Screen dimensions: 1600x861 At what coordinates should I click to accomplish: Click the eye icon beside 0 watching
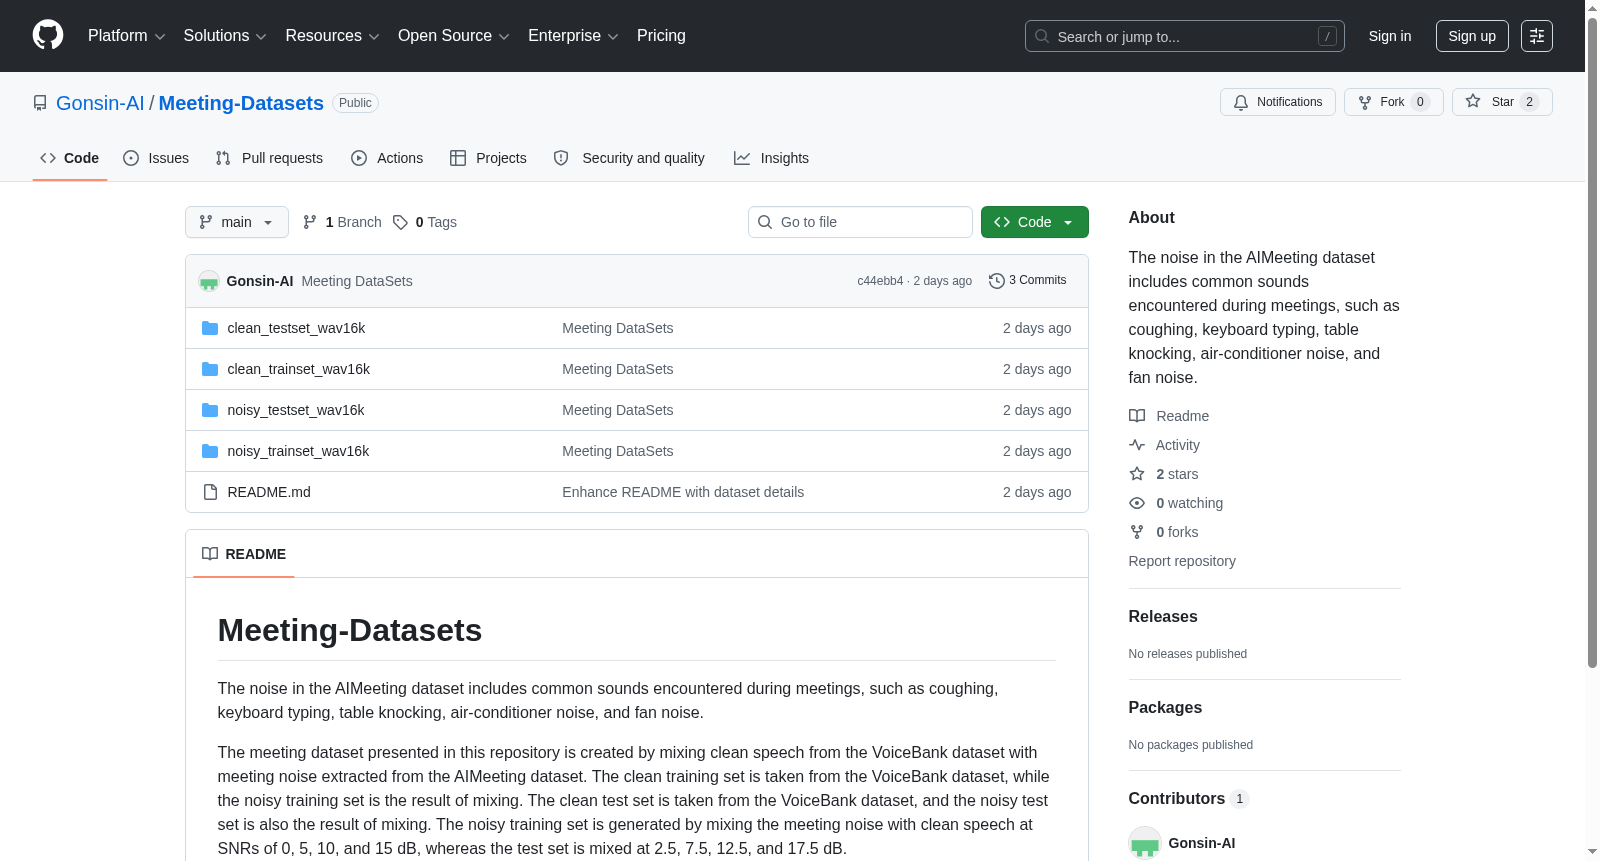pyautogui.click(x=1137, y=503)
